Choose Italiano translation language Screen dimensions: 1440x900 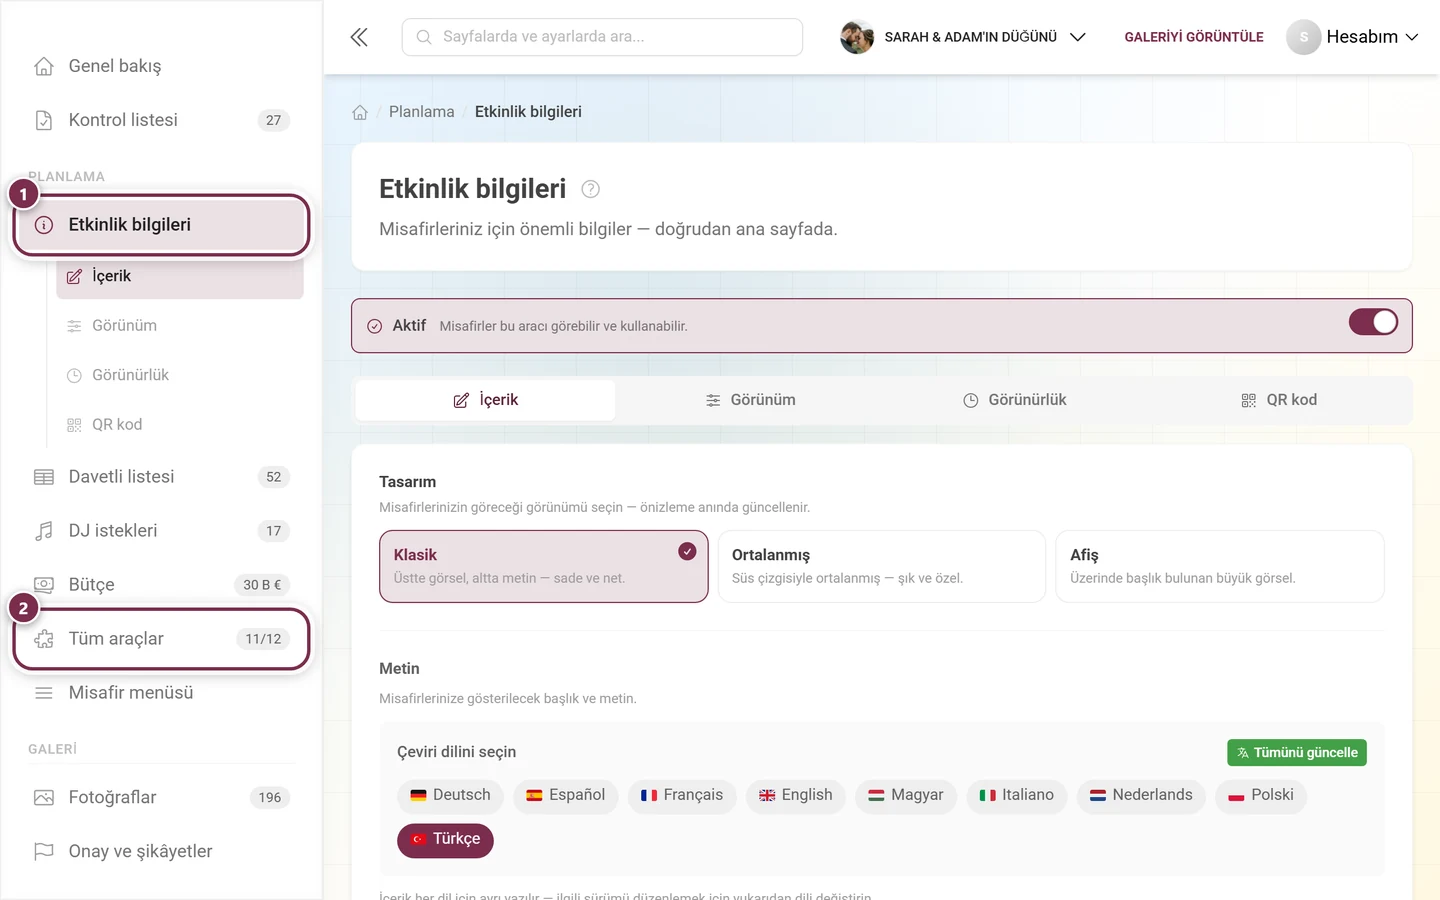tap(1017, 796)
